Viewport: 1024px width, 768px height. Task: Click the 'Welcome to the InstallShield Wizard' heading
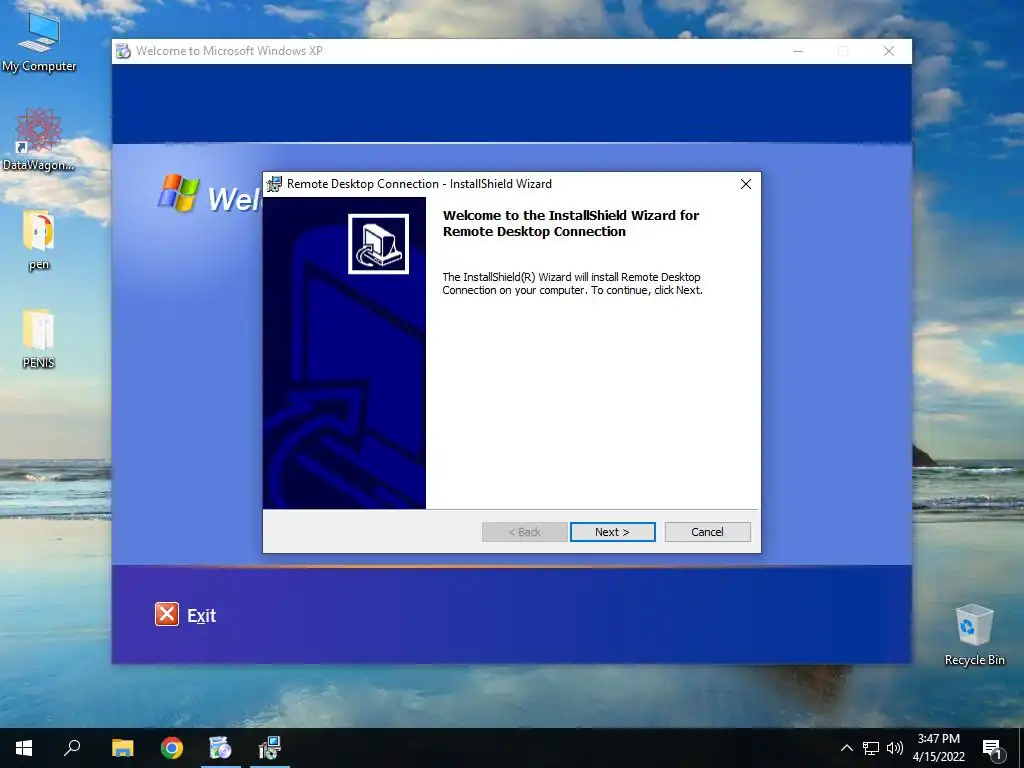point(571,223)
